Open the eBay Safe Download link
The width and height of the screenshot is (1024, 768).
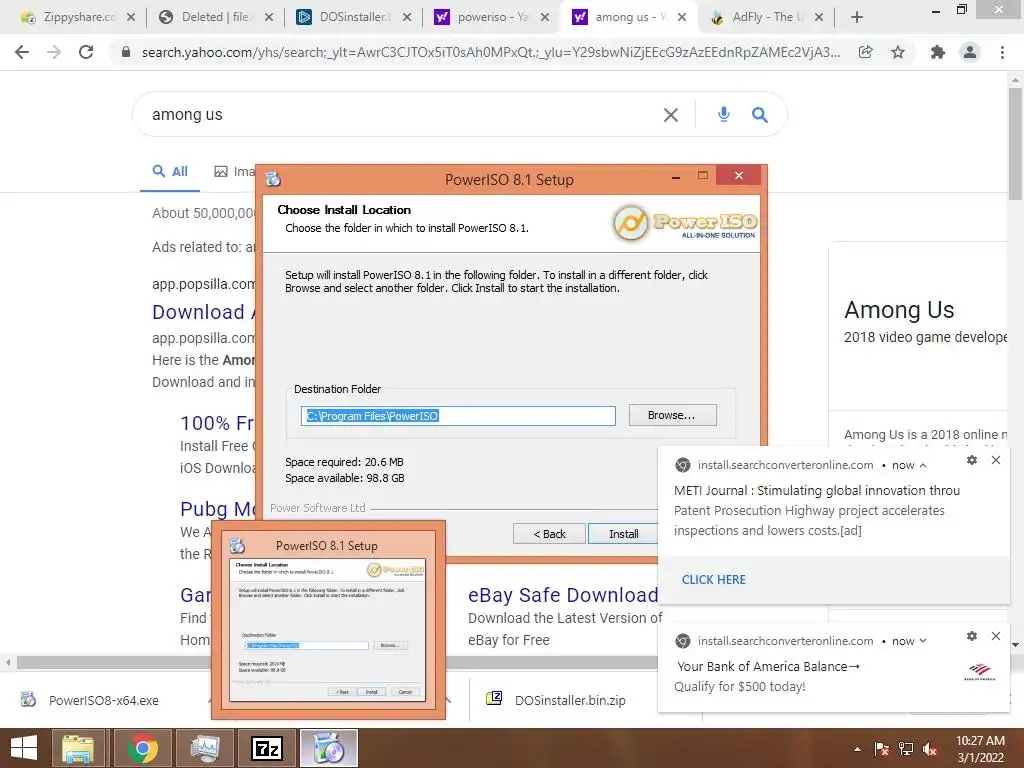click(x=562, y=595)
